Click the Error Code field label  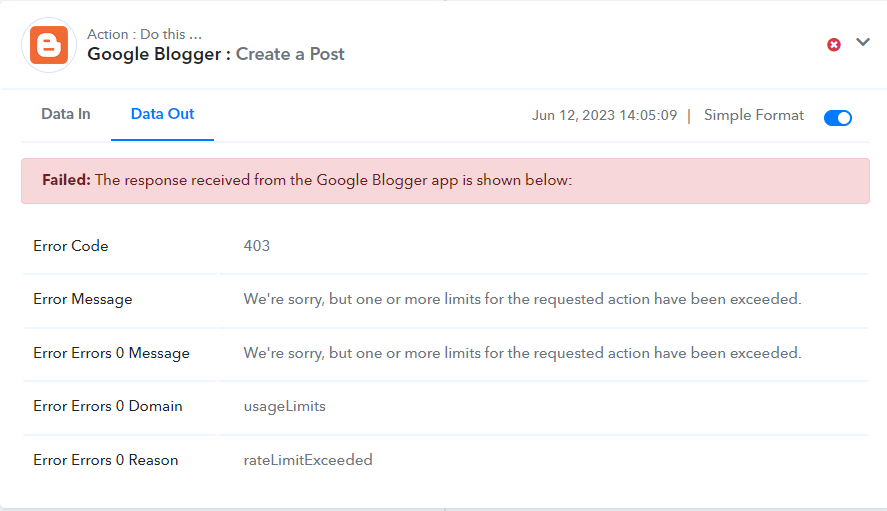coord(71,246)
